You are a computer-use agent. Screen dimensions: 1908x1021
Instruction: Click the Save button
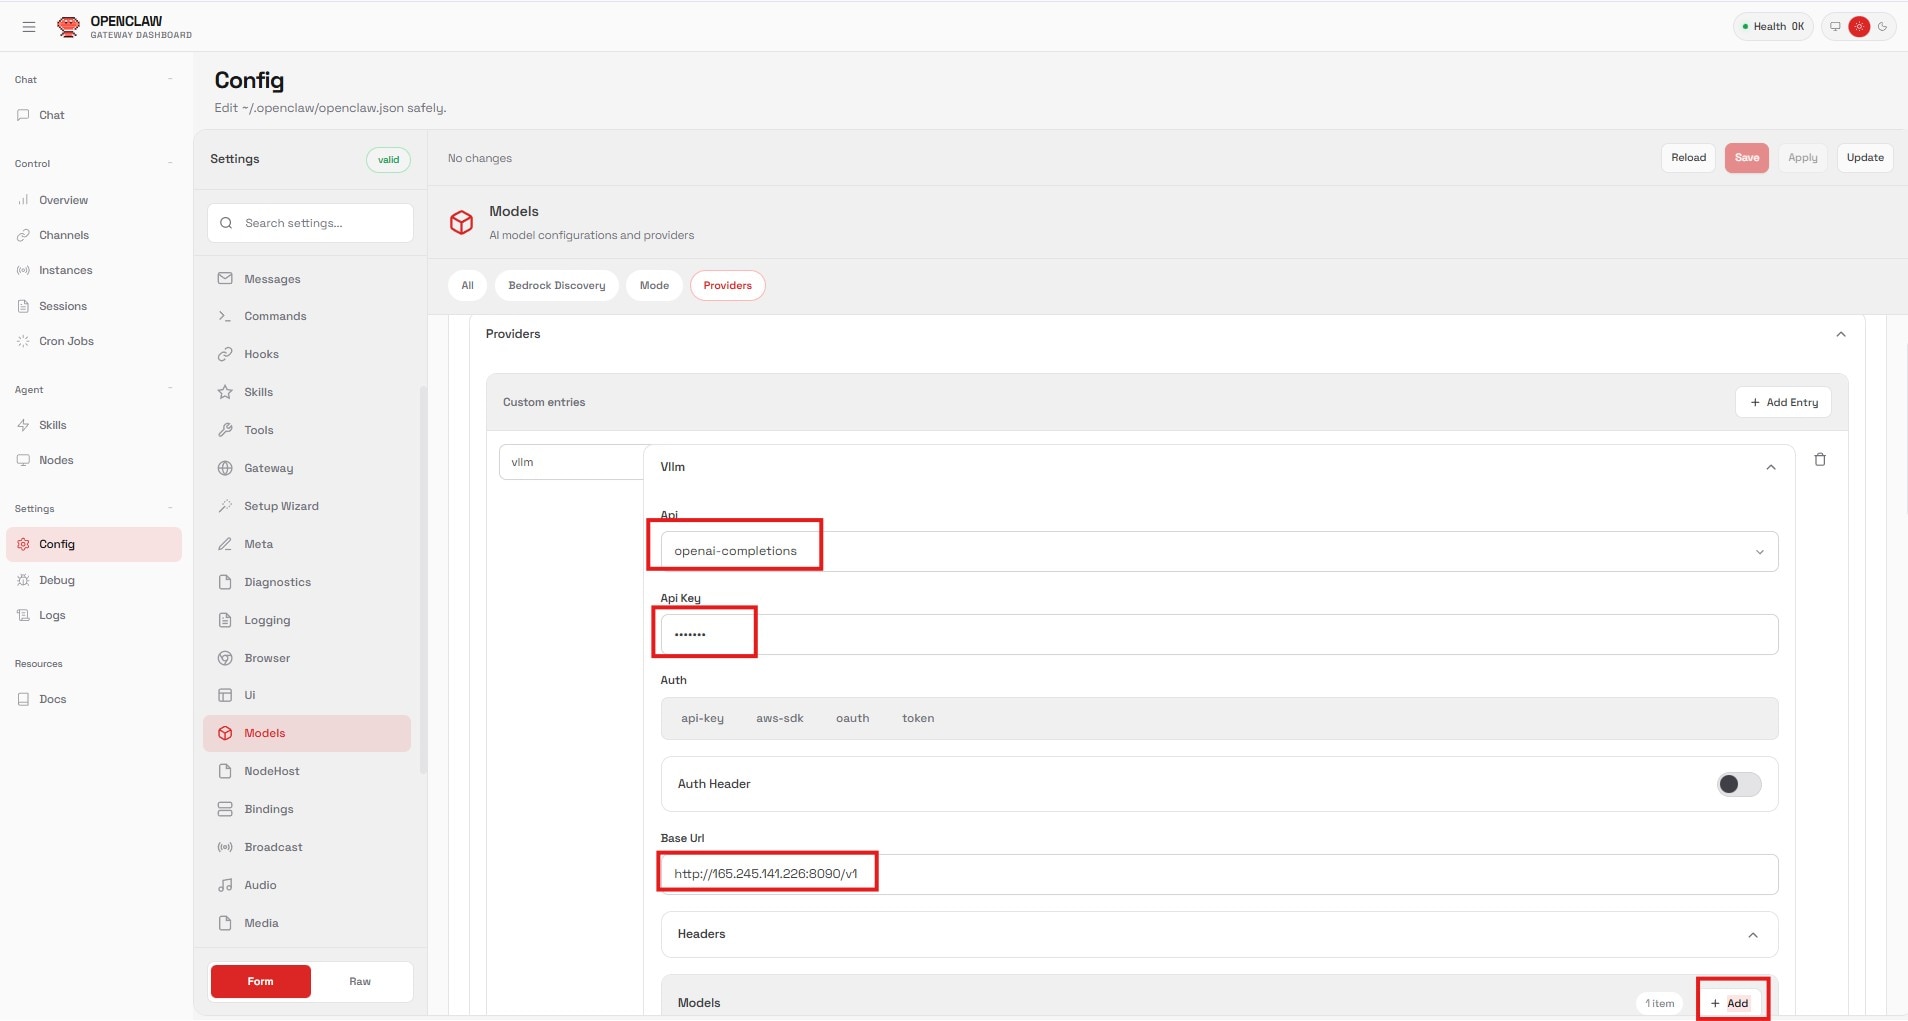click(1745, 157)
